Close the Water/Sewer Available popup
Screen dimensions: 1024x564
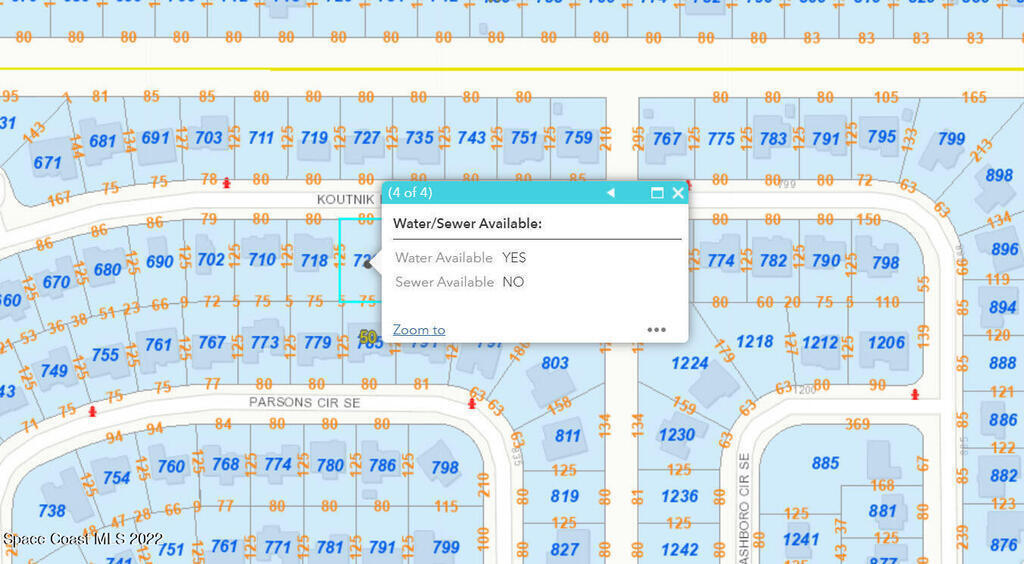[x=678, y=193]
